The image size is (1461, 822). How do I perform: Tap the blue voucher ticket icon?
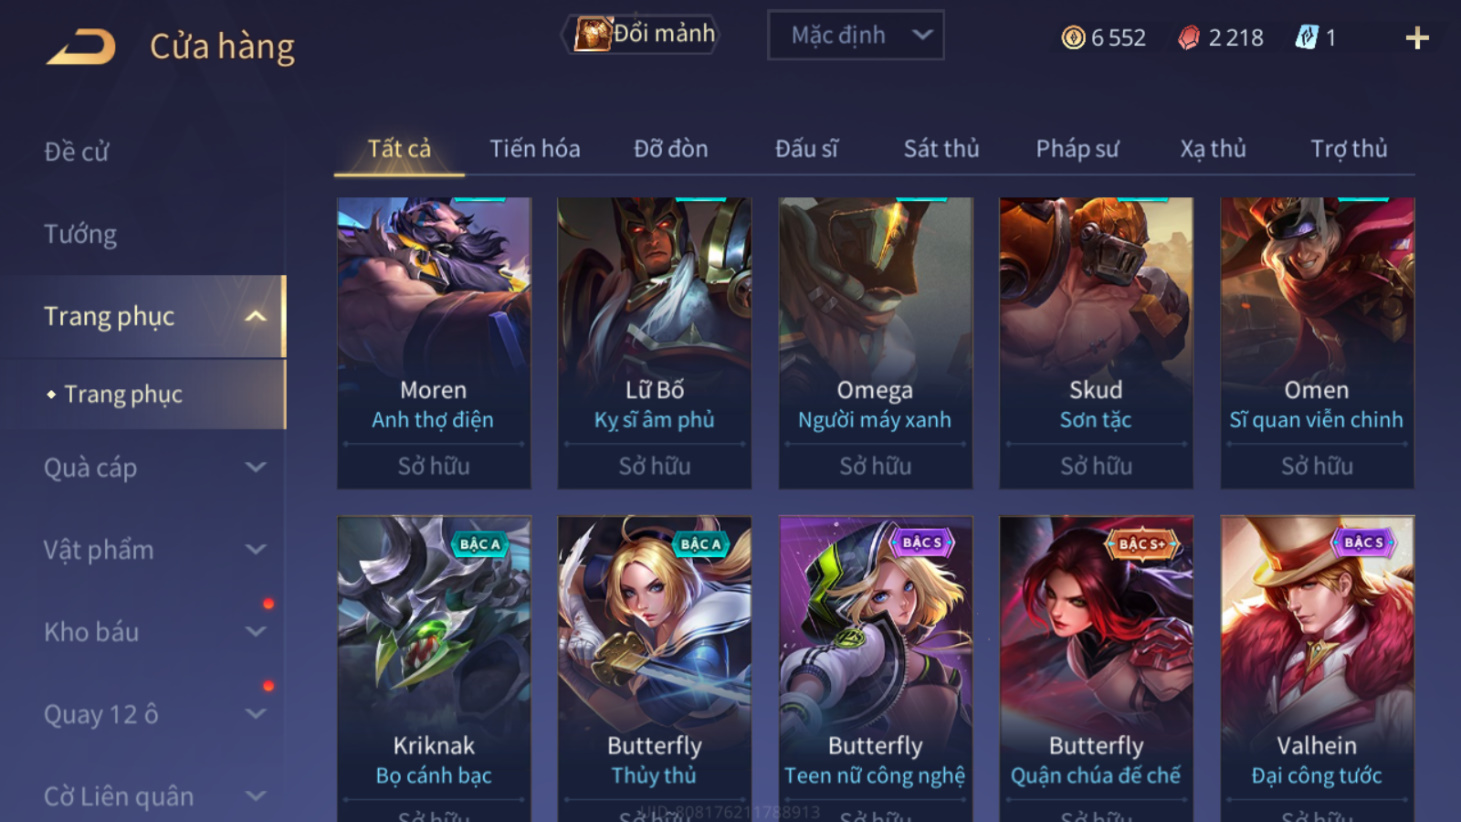coord(1306,38)
